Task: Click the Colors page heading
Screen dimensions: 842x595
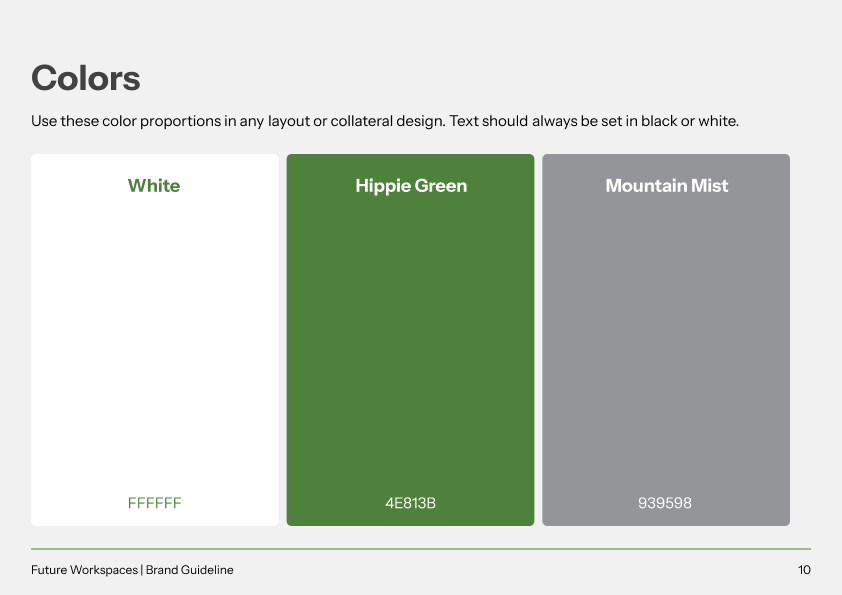Action: click(x=86, y=78)
